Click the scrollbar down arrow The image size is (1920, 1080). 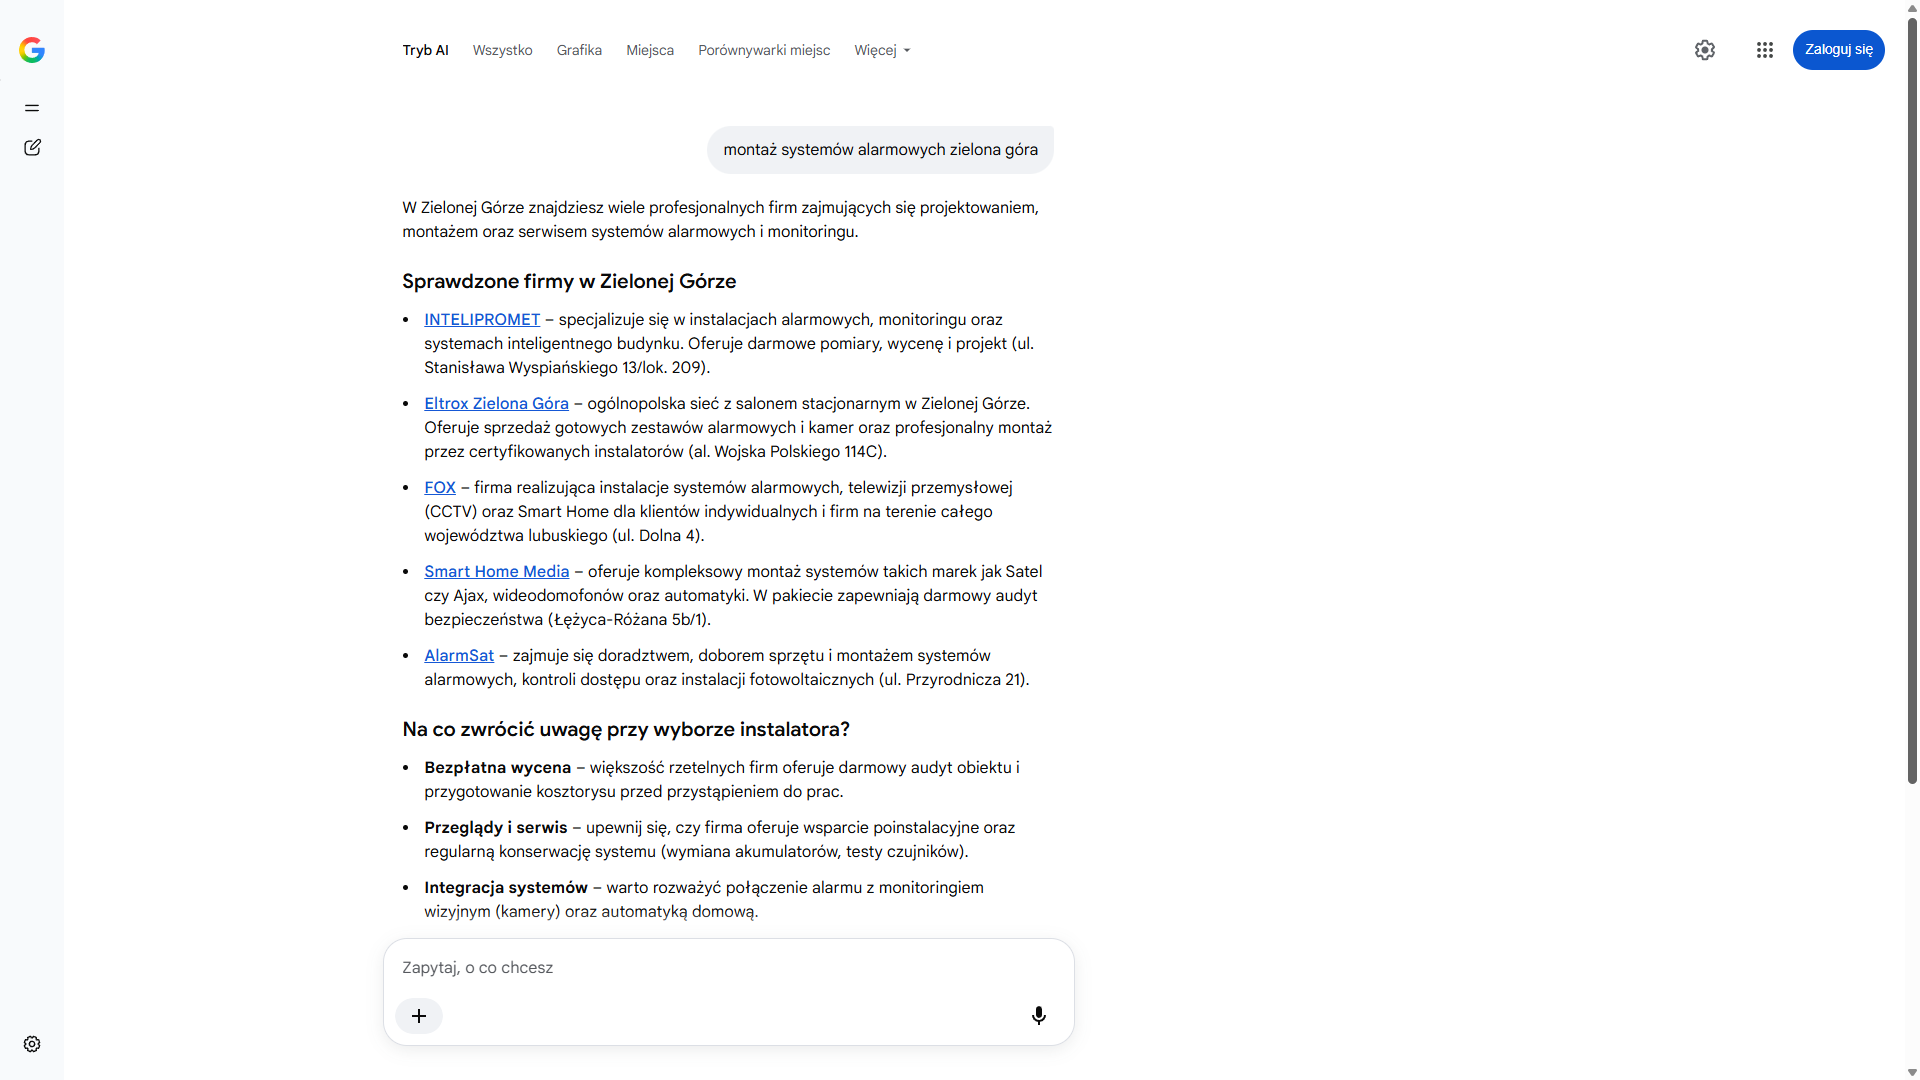coord(1912,1072)
